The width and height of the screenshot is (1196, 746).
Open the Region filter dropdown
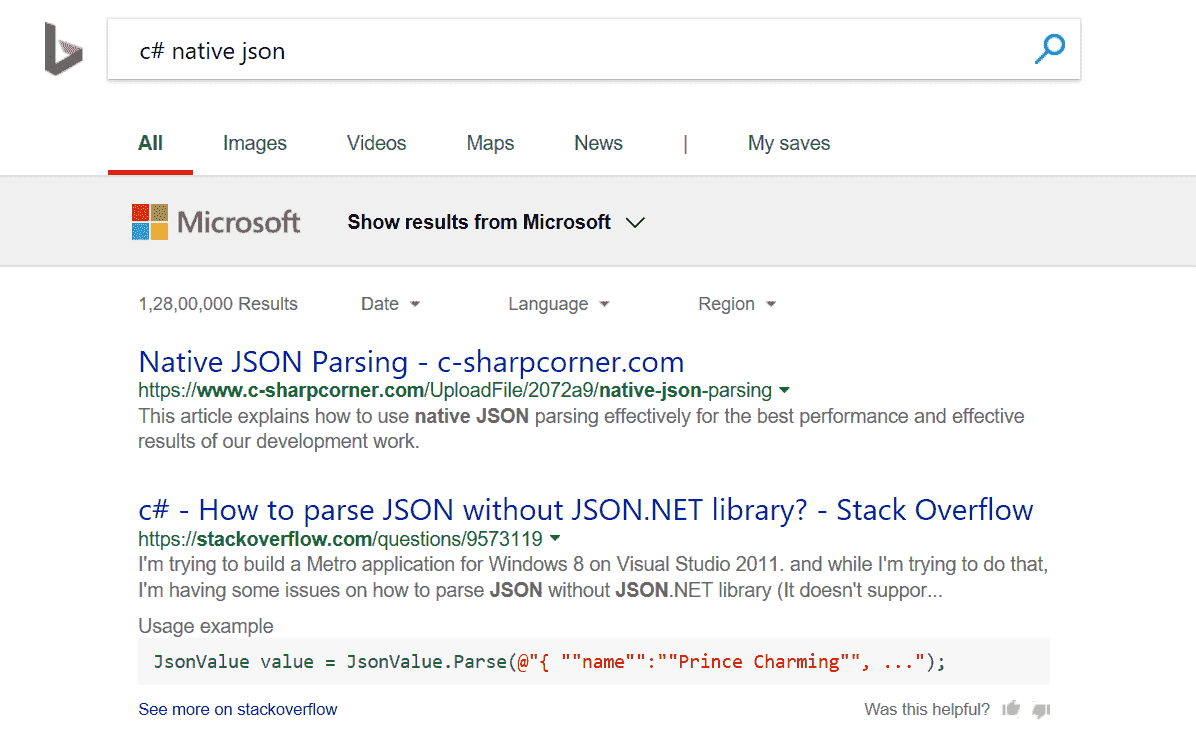737,304
